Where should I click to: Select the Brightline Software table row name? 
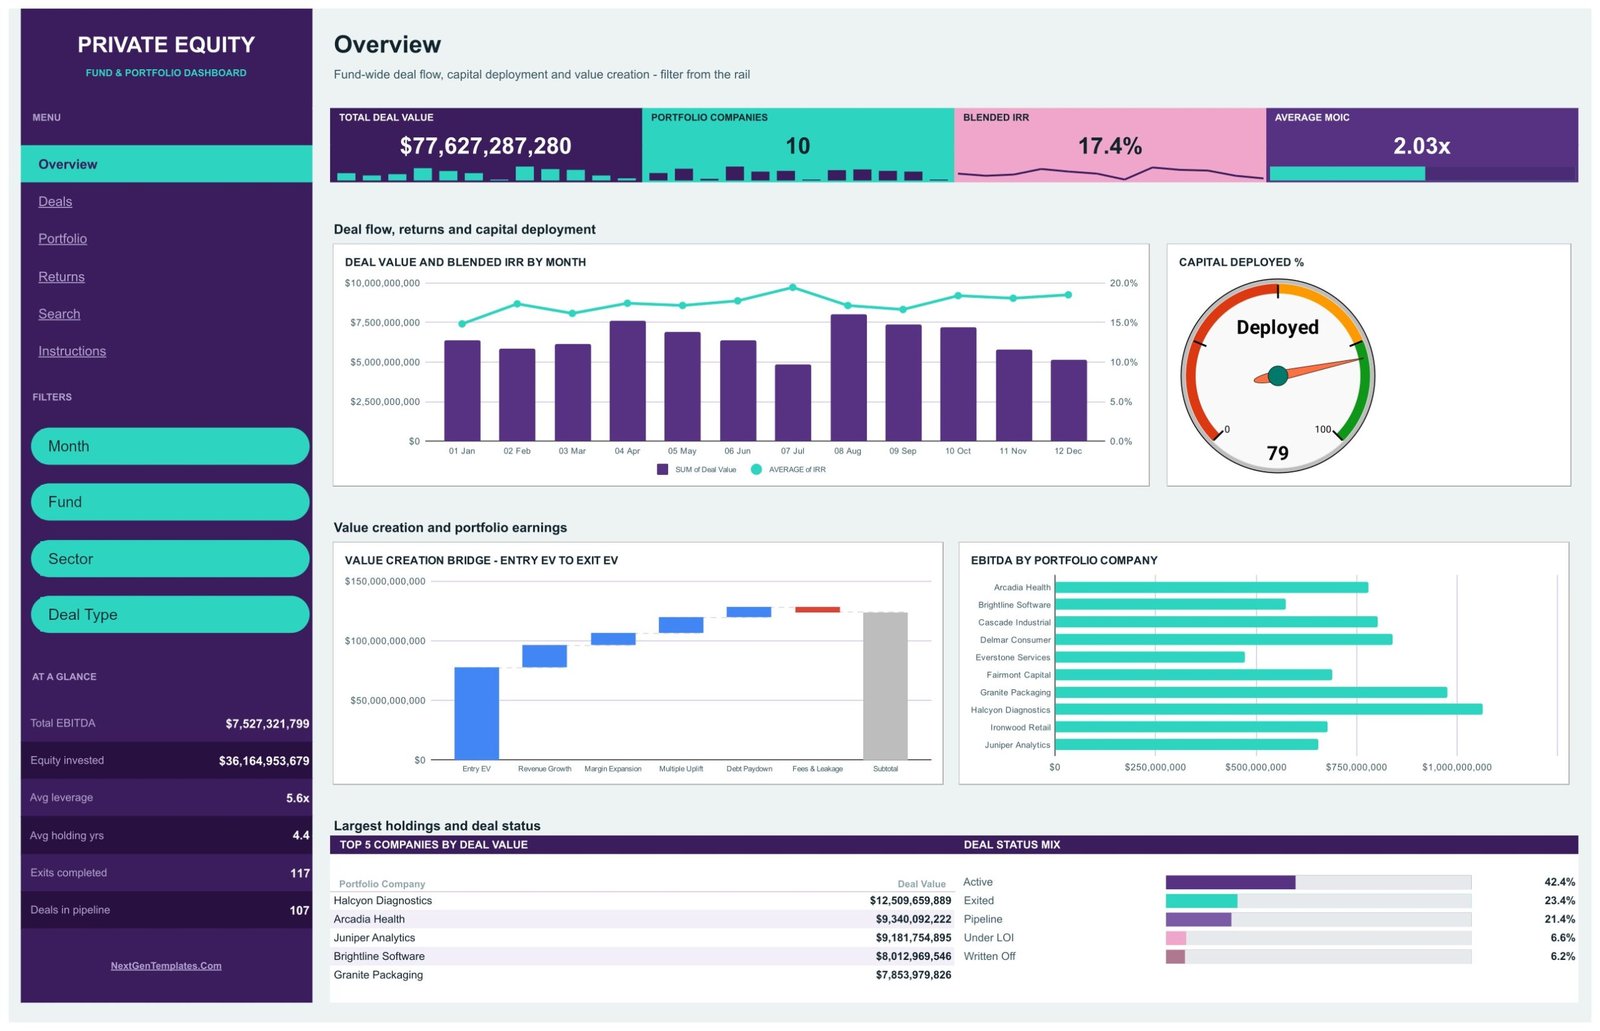point(379,957)
